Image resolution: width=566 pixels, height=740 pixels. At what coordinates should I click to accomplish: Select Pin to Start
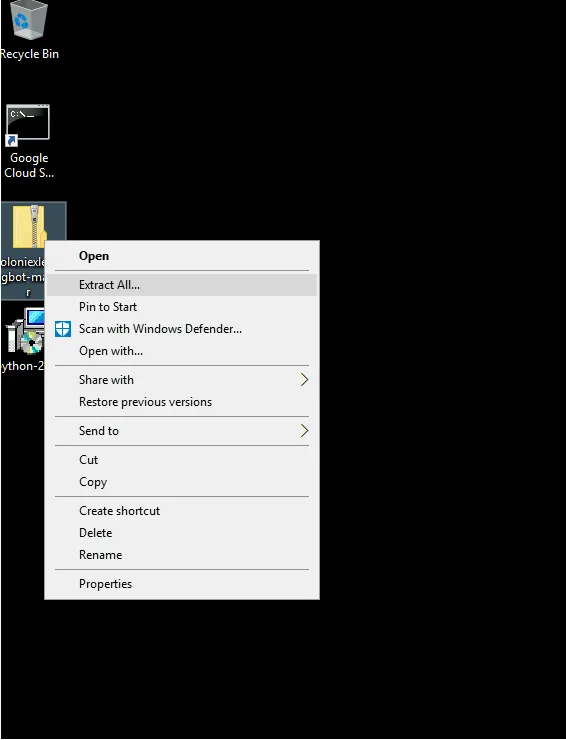(x=182, y=307)
